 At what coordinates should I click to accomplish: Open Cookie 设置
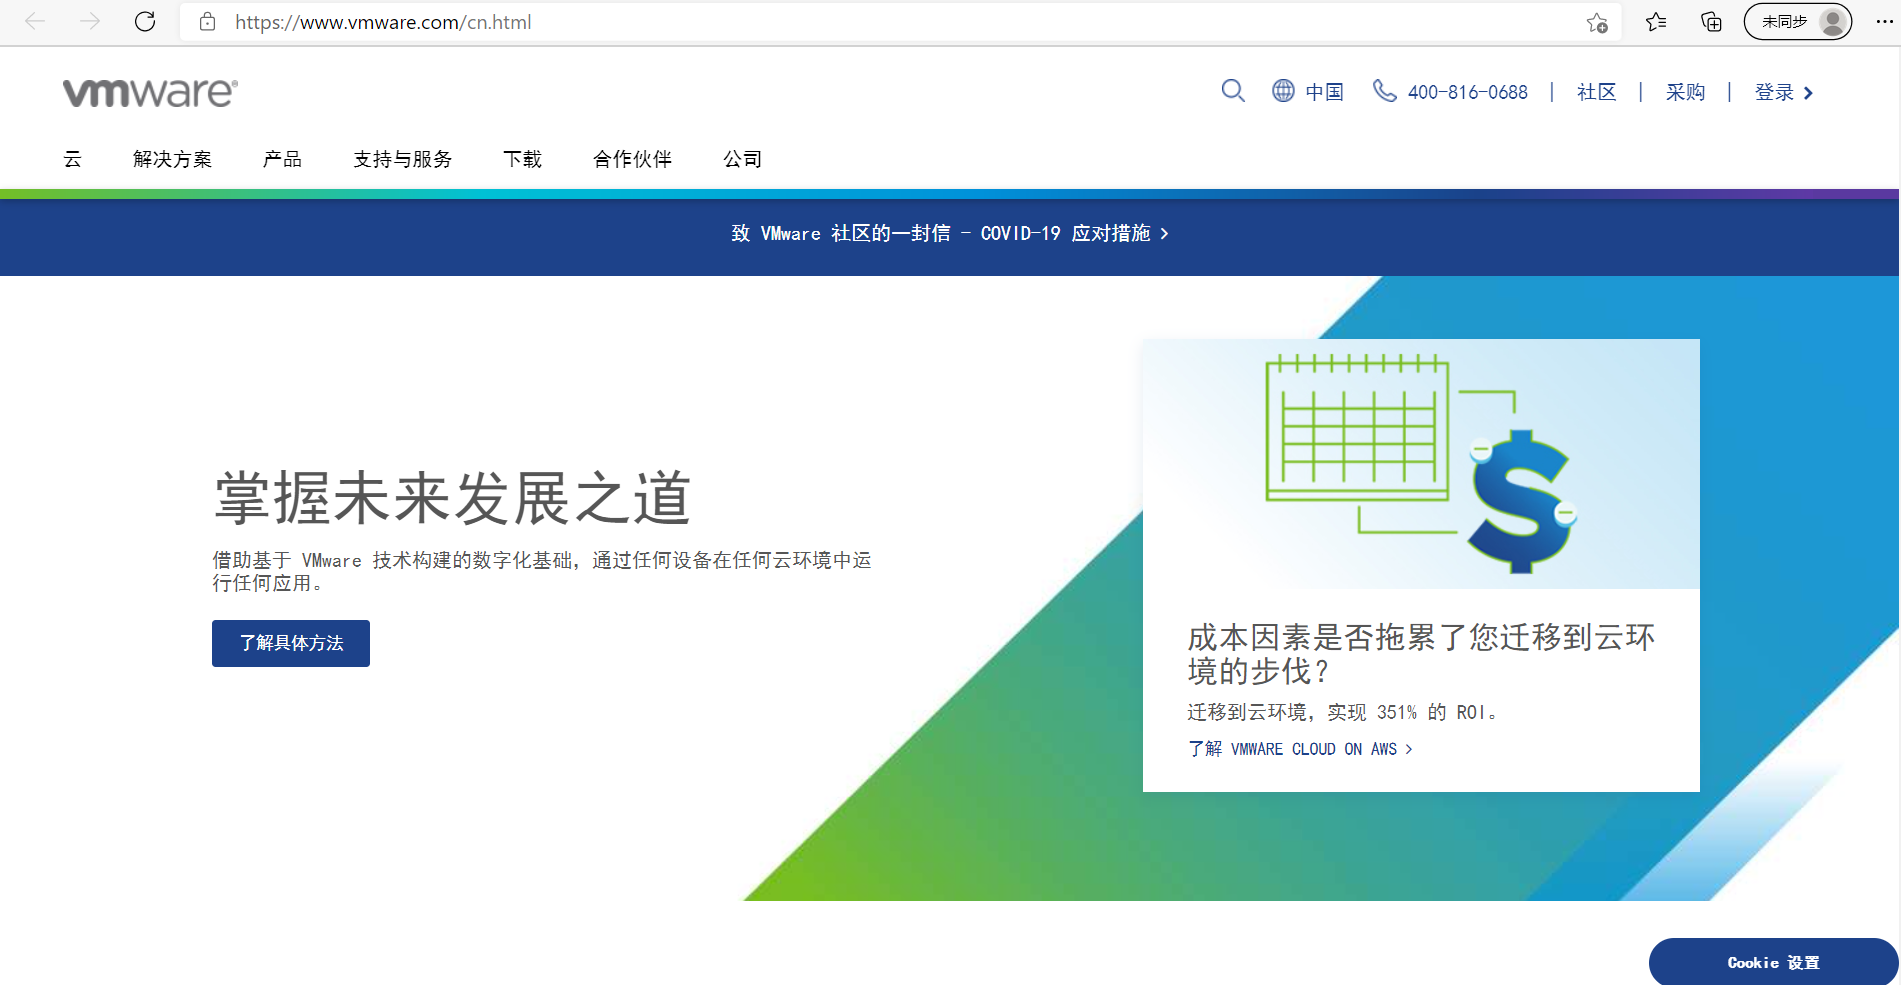(1772, 962)
